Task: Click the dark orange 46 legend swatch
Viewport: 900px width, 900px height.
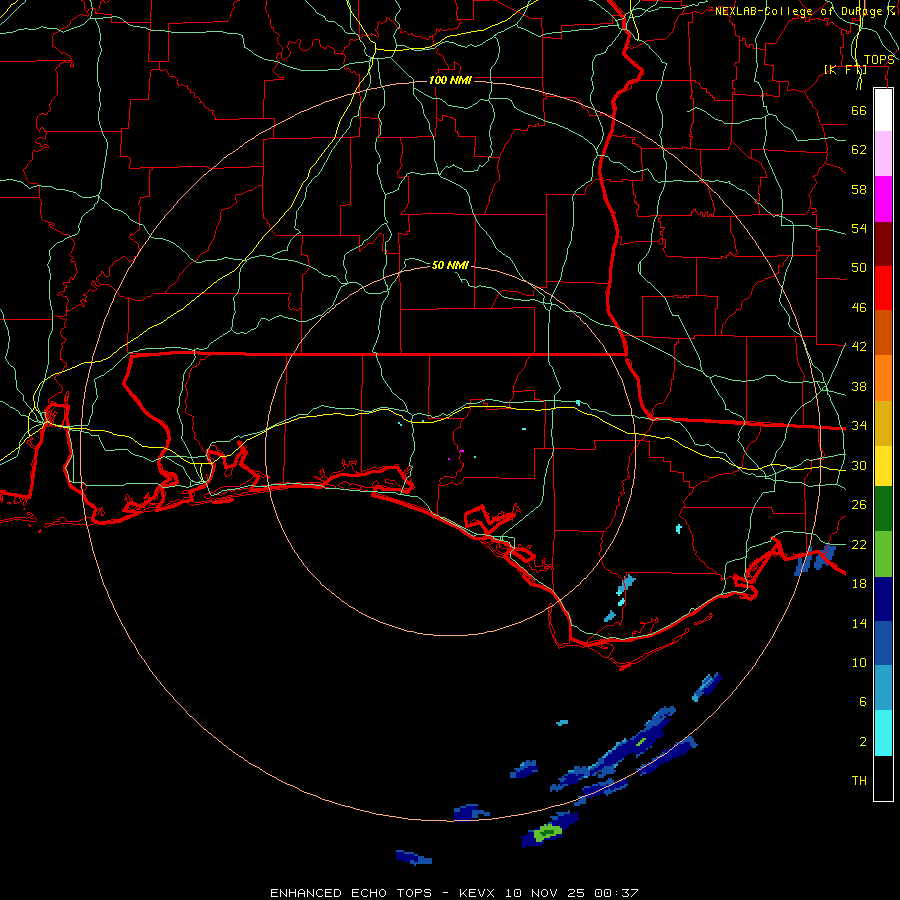Action: 883,332
